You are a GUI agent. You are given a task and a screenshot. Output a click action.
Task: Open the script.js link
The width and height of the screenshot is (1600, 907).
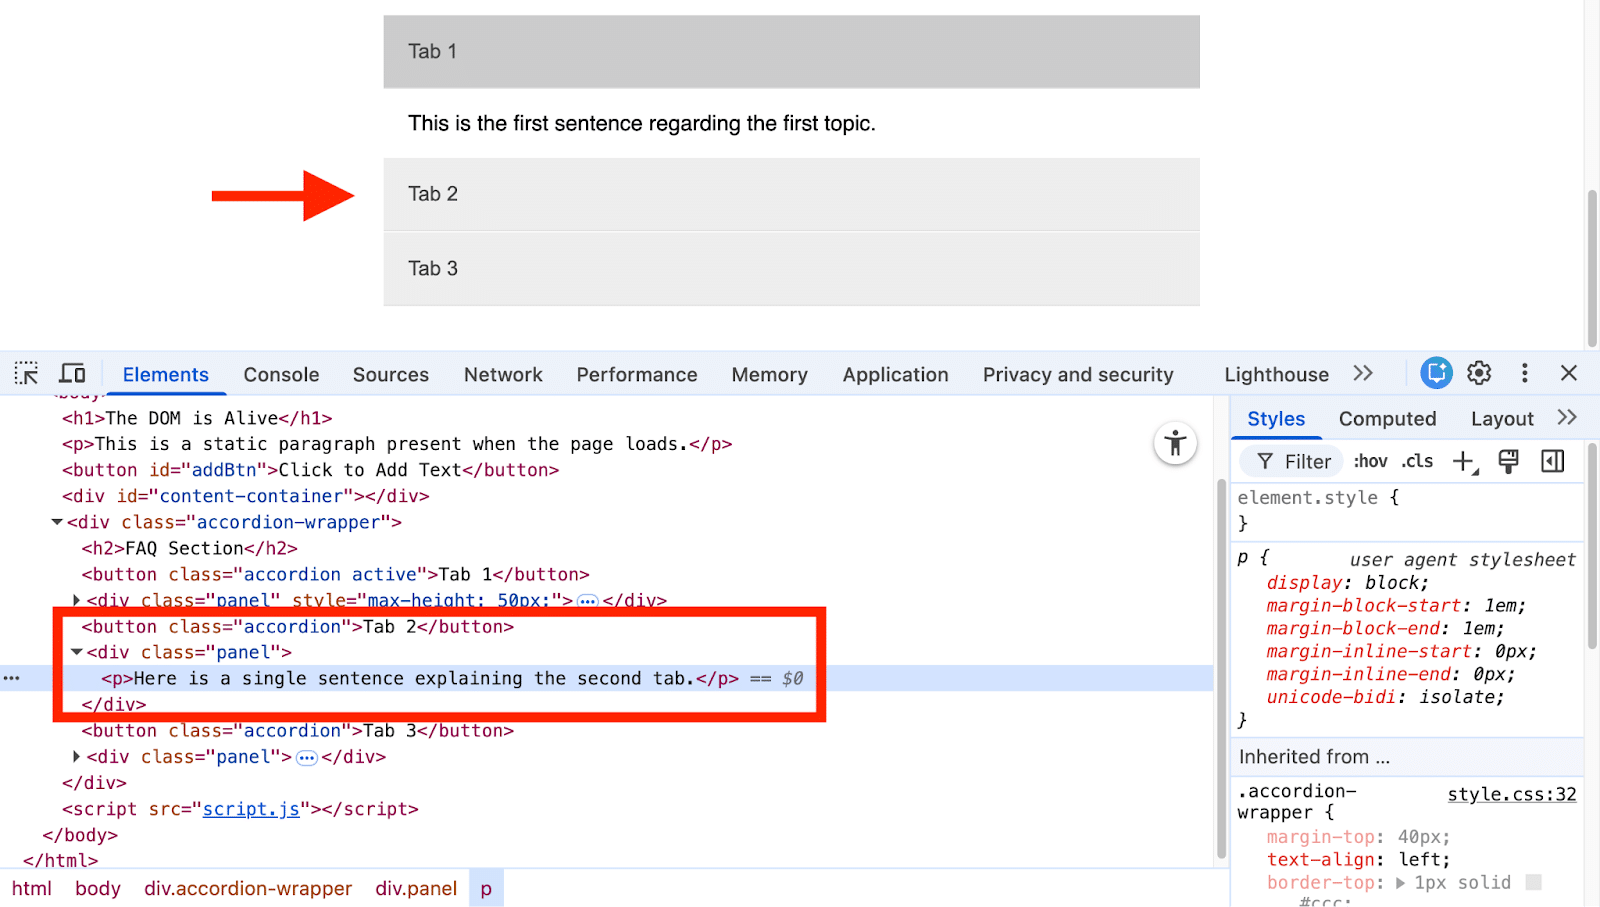tap(251, 809)
